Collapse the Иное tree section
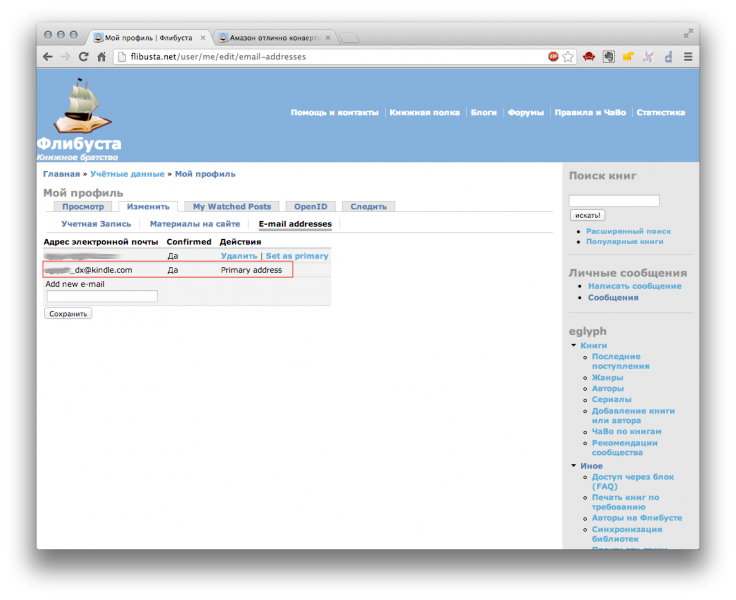736x600 pixels. click(573, 465)
